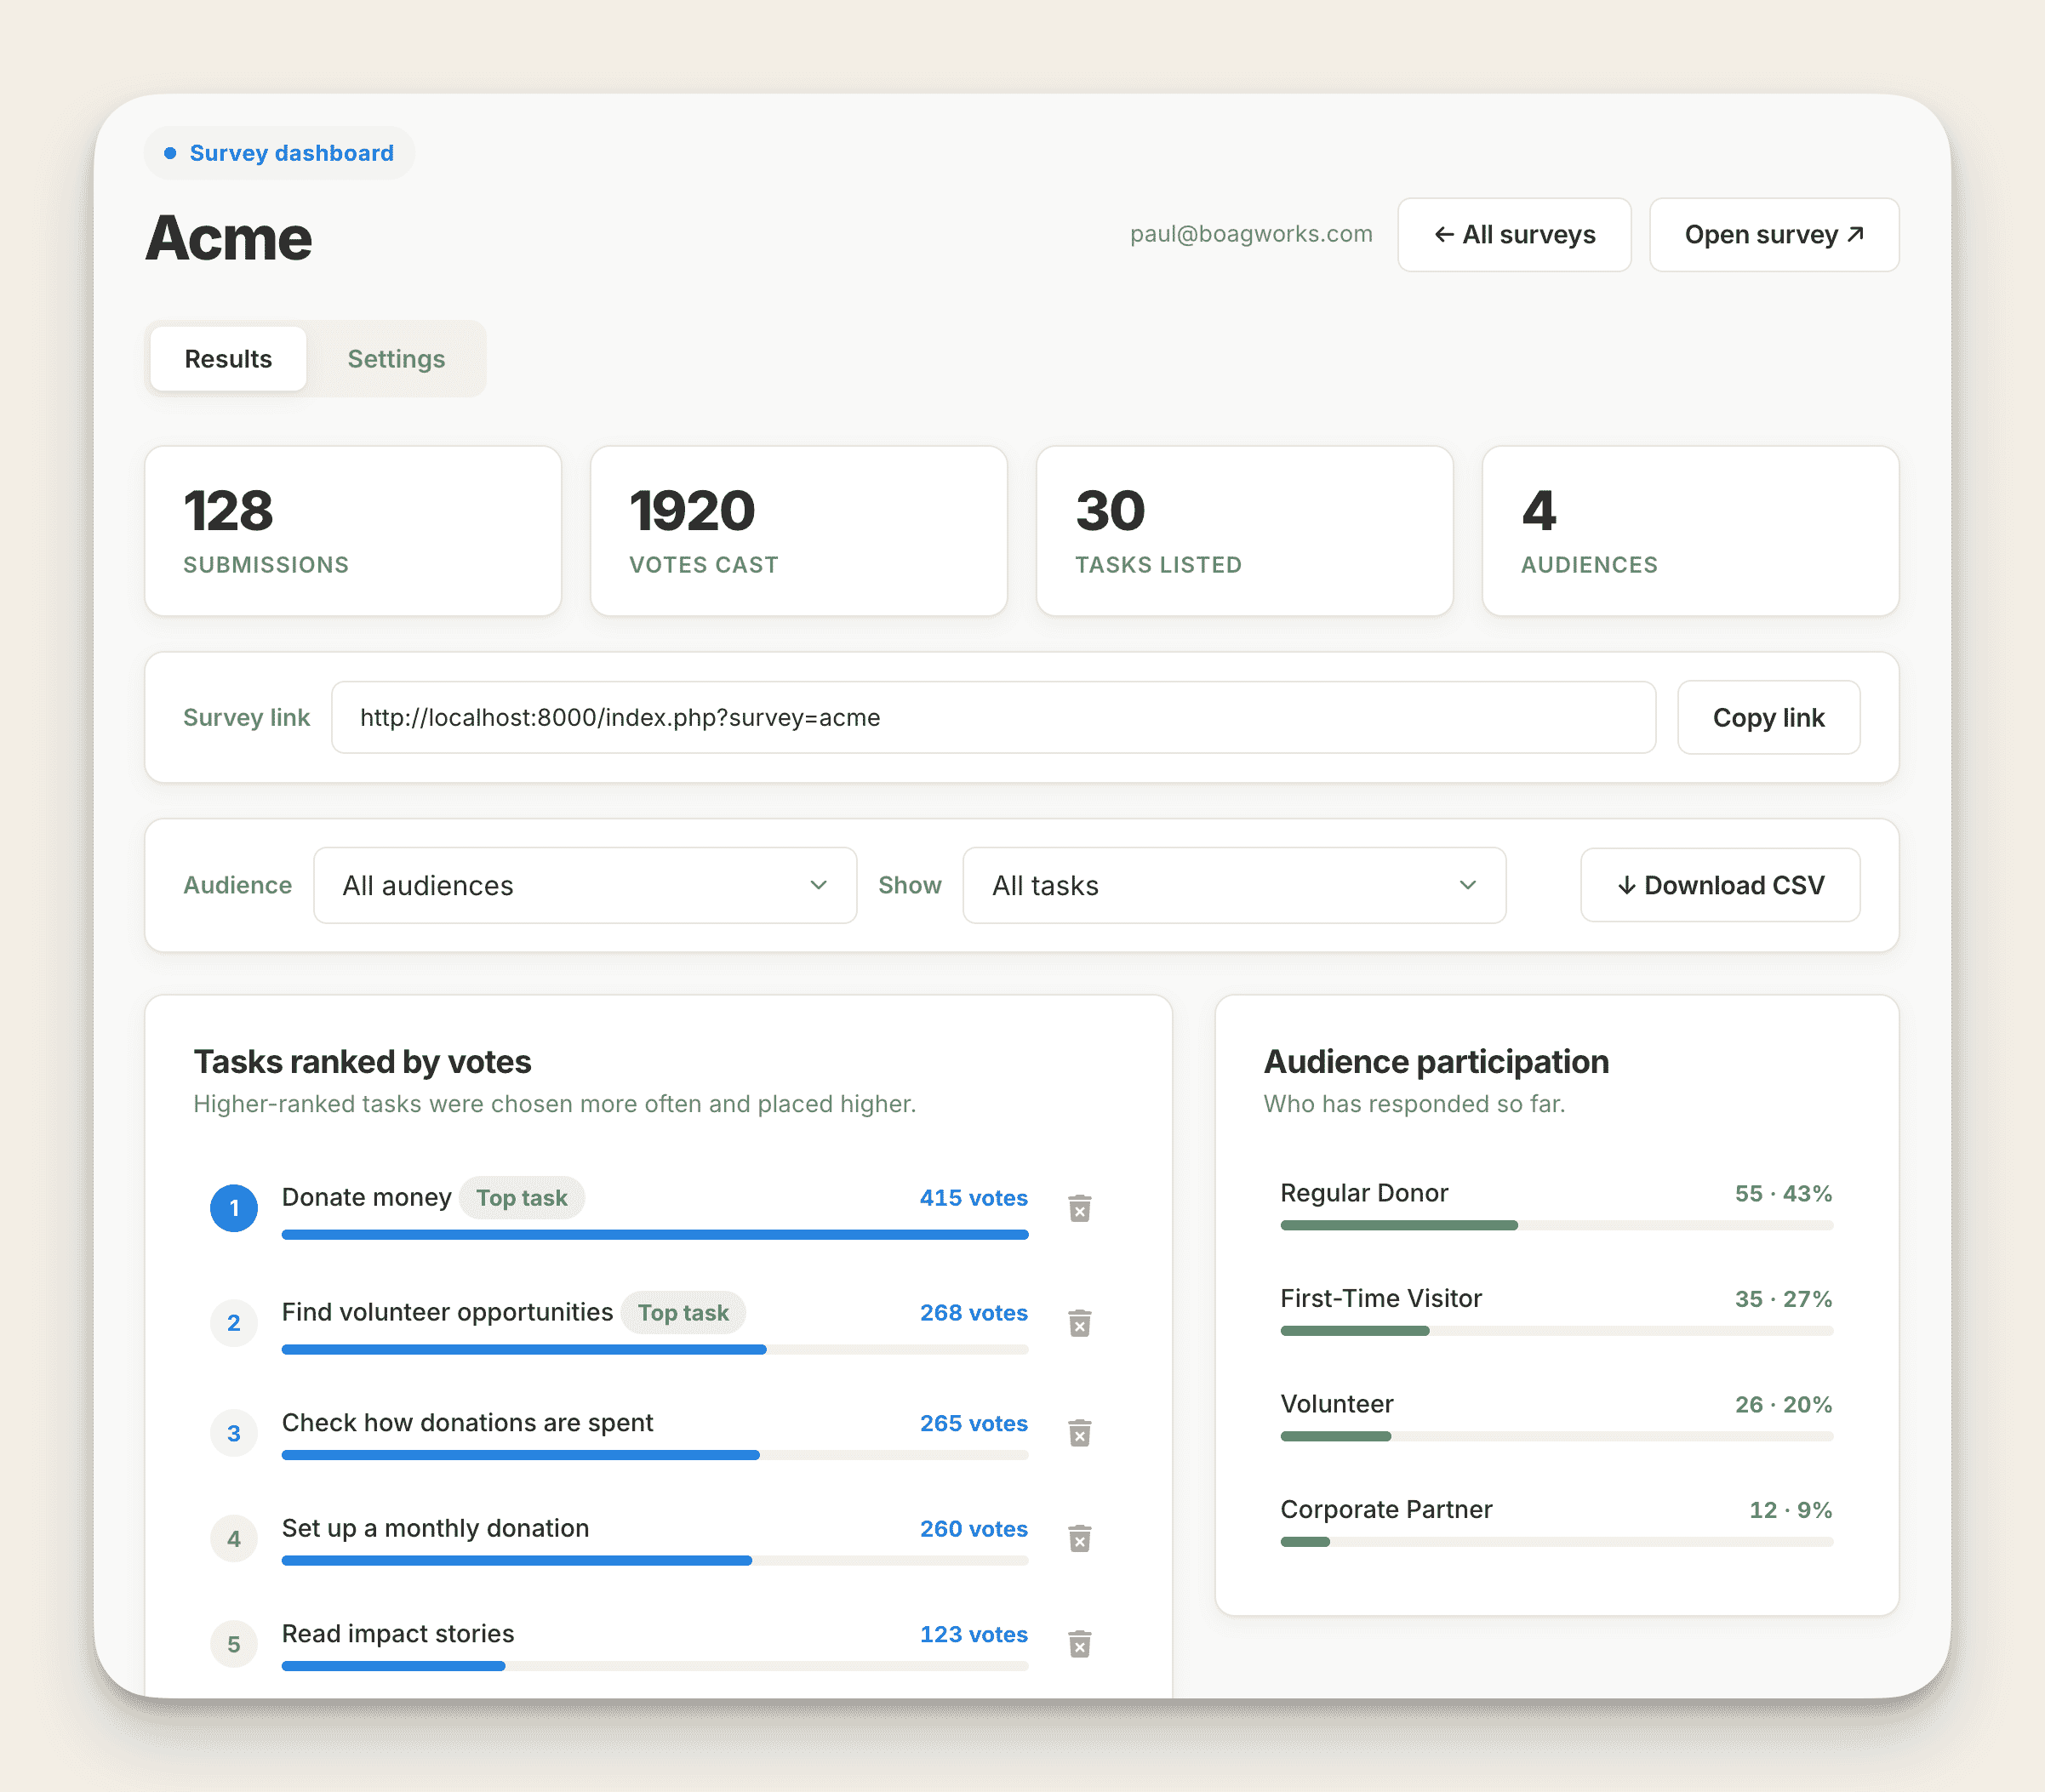2045x1792 pixels.
Task: Click the Donate money votes progress bar
Action: point(655,1235)
